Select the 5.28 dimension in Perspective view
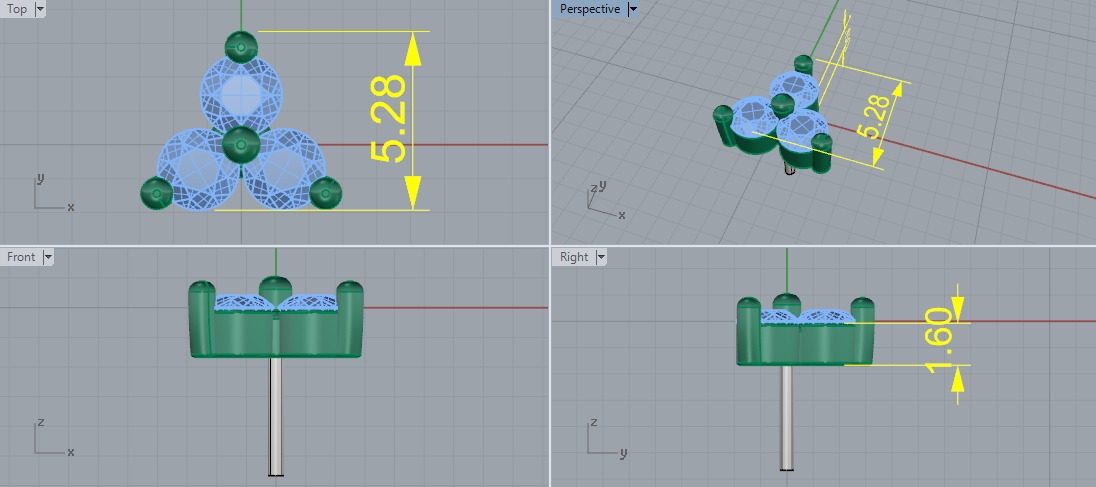Image resolution: width=1096 pixels, height=487 pixels. pos(874,117)
